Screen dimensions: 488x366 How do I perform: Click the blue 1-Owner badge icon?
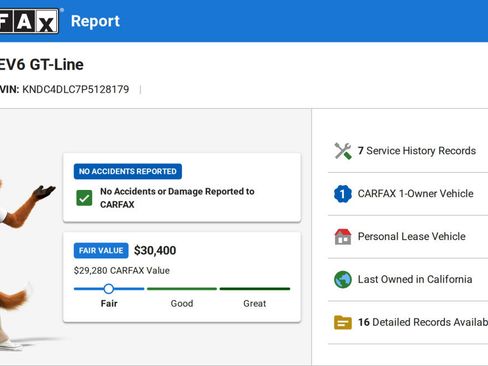(343, 194)
